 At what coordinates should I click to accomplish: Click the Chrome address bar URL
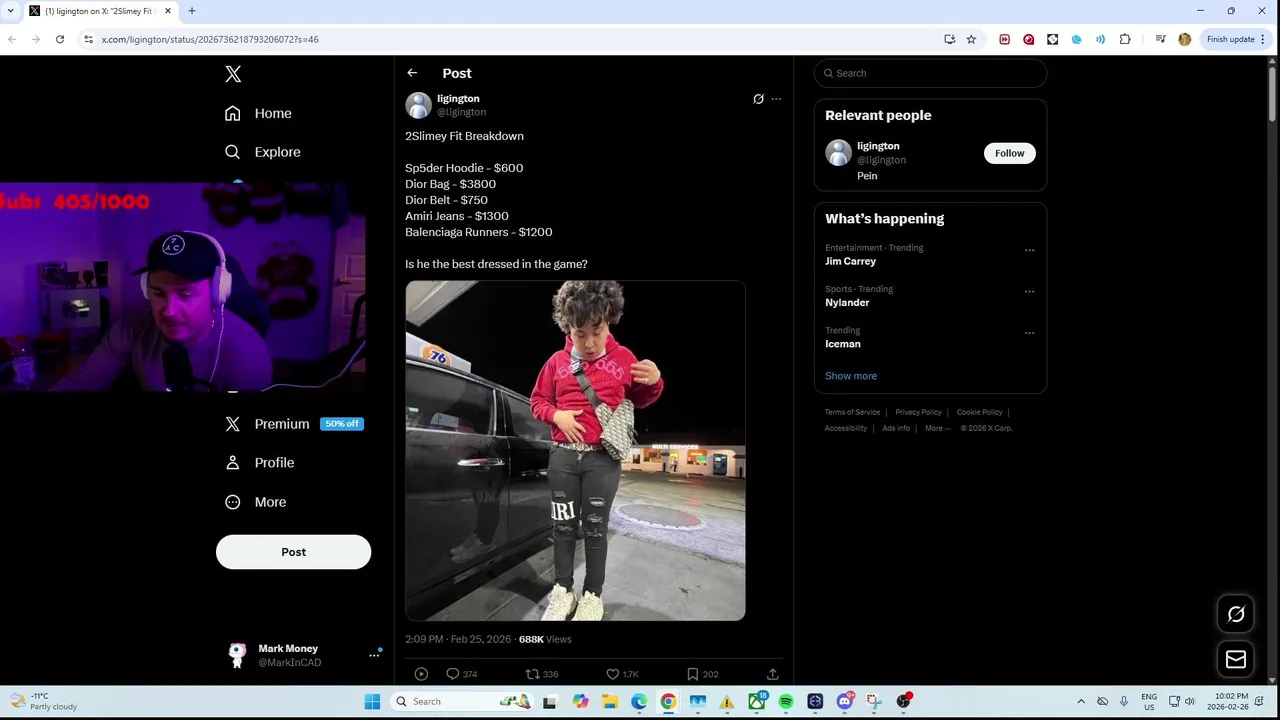tap(210, 39)
